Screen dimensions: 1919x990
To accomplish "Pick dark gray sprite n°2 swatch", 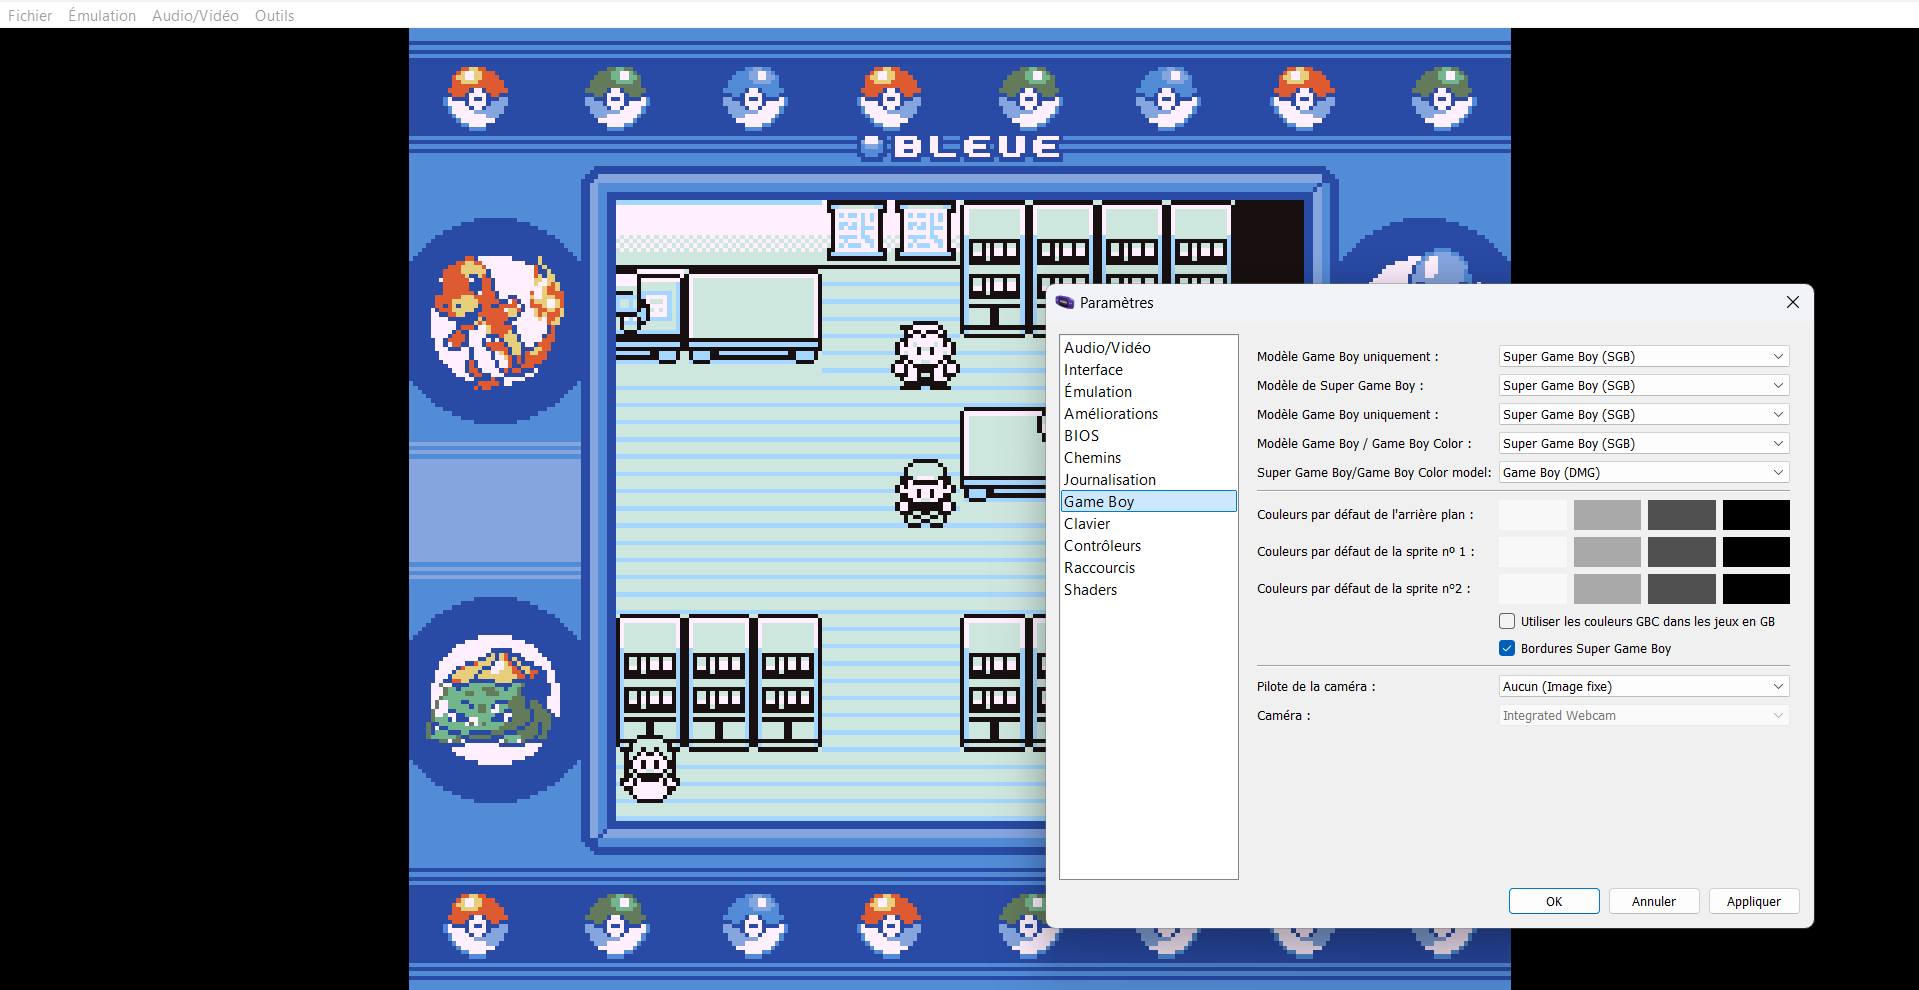I will (1681, 589).
